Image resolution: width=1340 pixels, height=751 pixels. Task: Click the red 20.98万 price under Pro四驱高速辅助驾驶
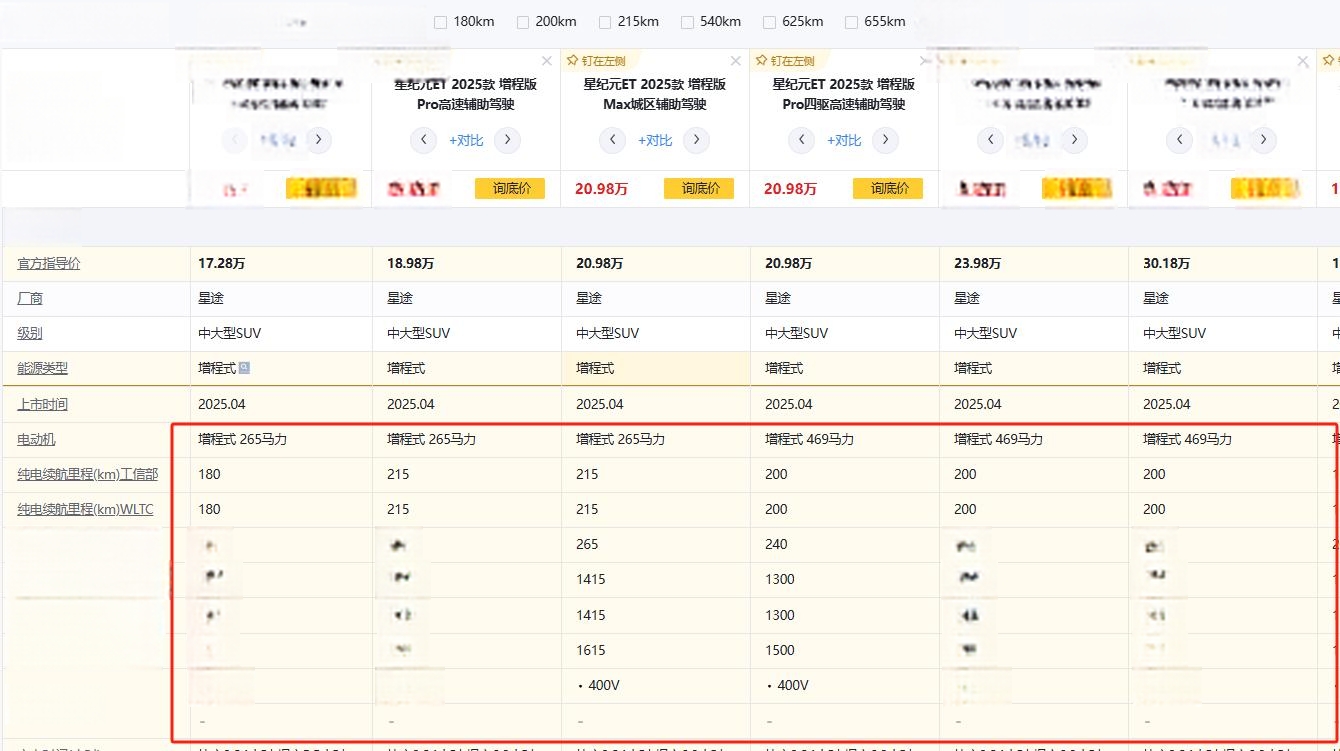point(790,188)
